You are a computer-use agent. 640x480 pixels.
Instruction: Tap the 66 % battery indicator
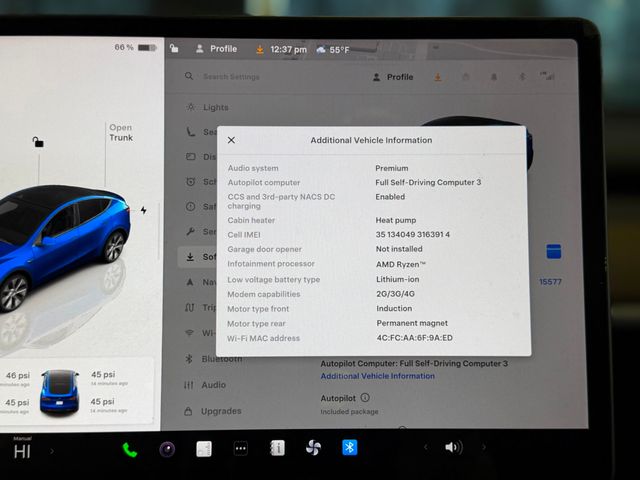click(x=135, y=47)
